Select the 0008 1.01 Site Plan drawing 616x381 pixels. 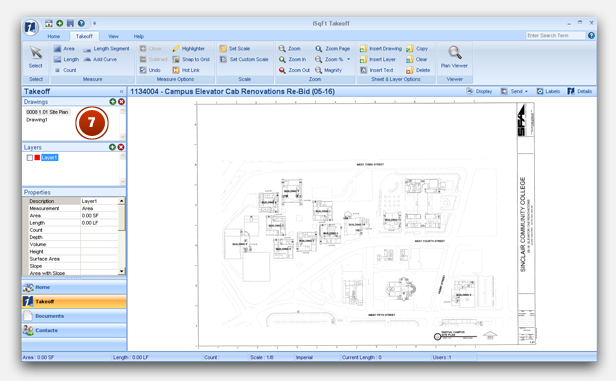pos(47,112)
